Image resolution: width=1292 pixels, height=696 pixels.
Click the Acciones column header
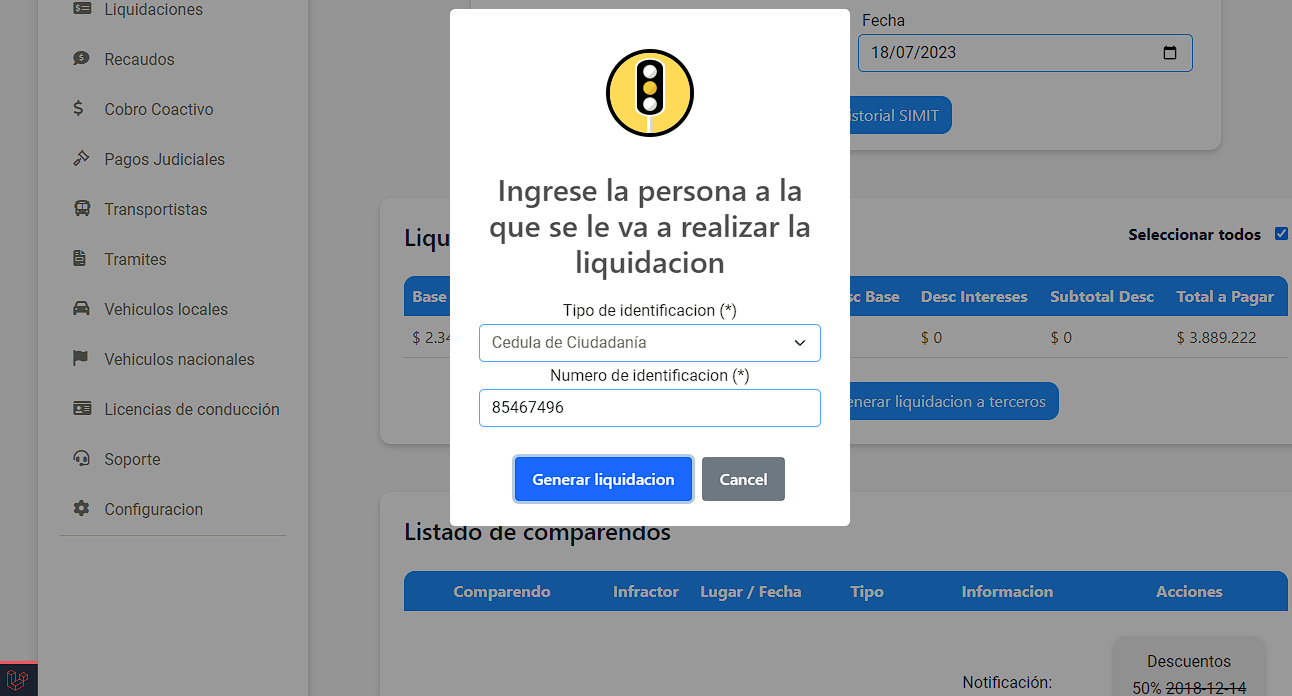[1189, 591]
